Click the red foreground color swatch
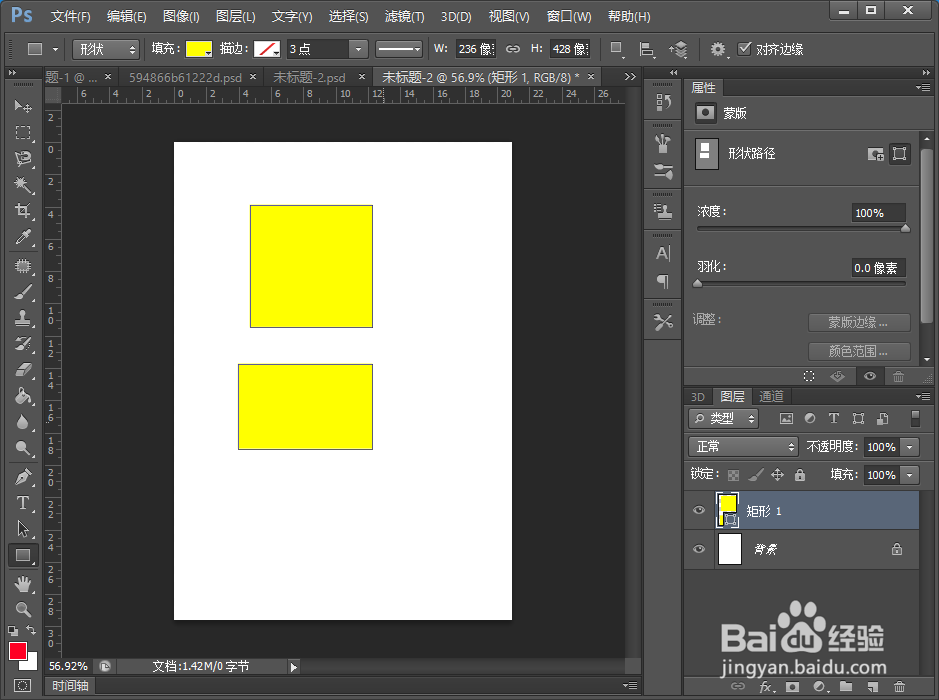 pyautogui.click(x=17, y=651)
